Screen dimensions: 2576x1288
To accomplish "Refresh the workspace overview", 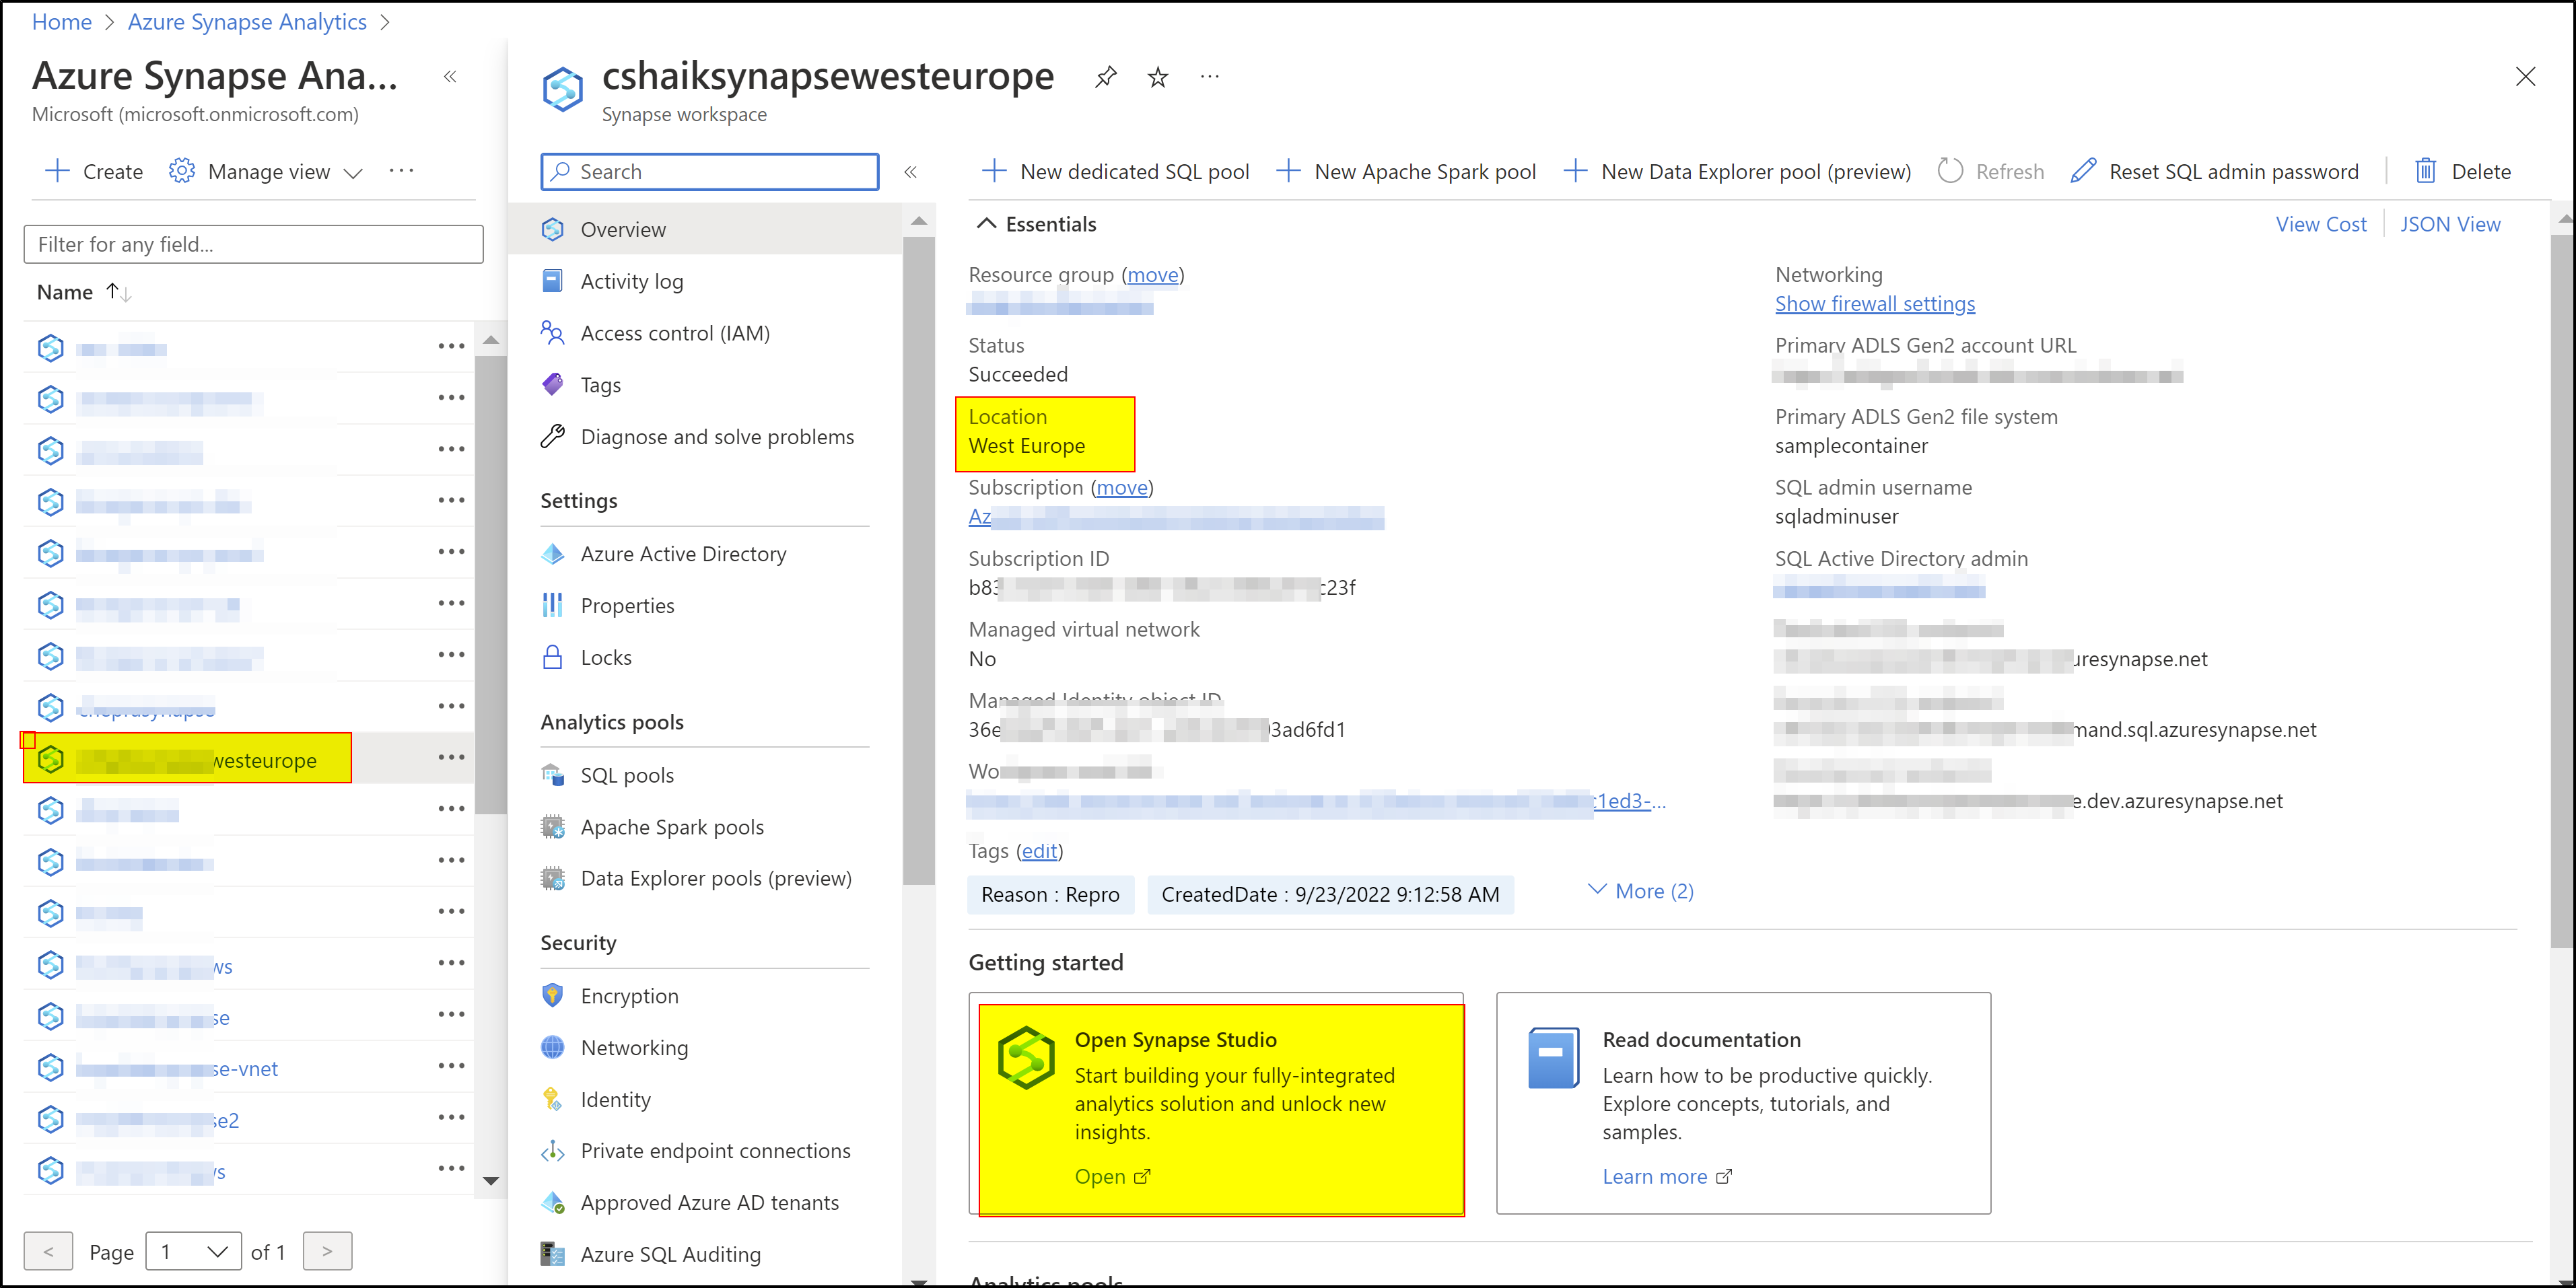I will [x=1990, y=171].
